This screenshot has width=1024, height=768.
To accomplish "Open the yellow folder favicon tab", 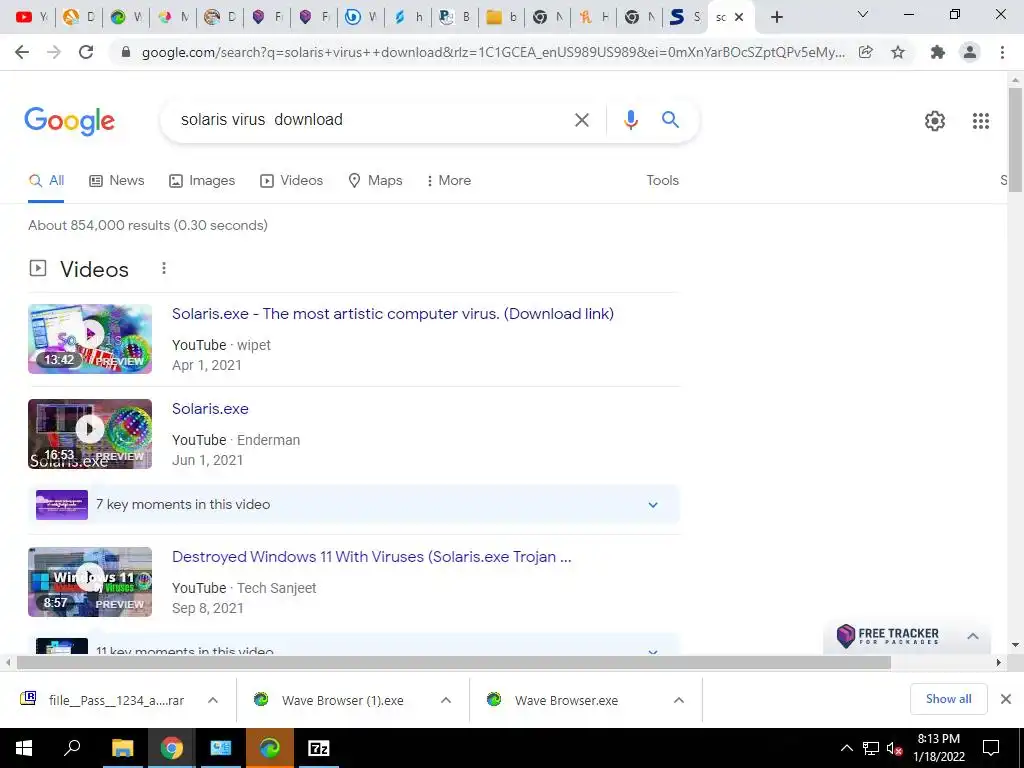I will (501, 17).
